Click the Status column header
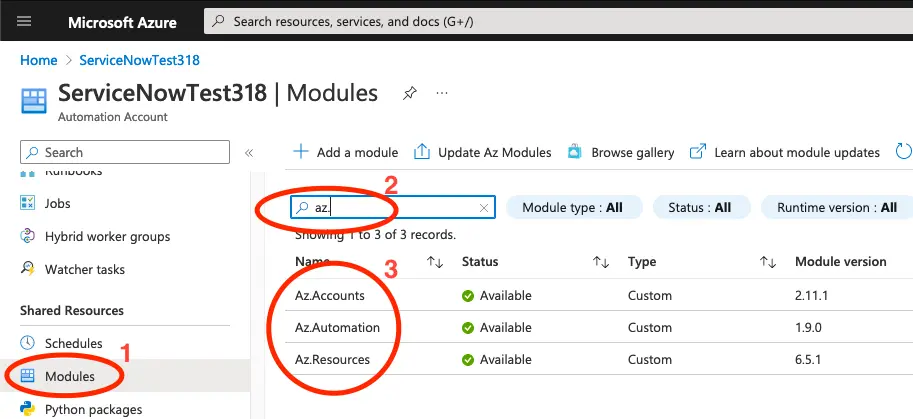The width and height of the screenshot is (913, 419). pos(480,262)
